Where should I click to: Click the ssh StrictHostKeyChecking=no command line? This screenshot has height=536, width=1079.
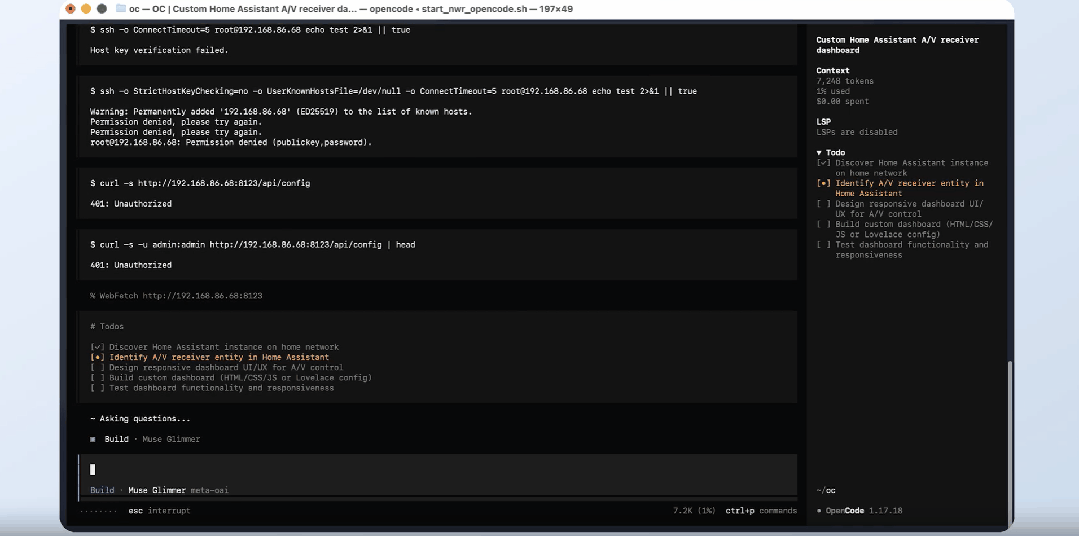[393, 91]
